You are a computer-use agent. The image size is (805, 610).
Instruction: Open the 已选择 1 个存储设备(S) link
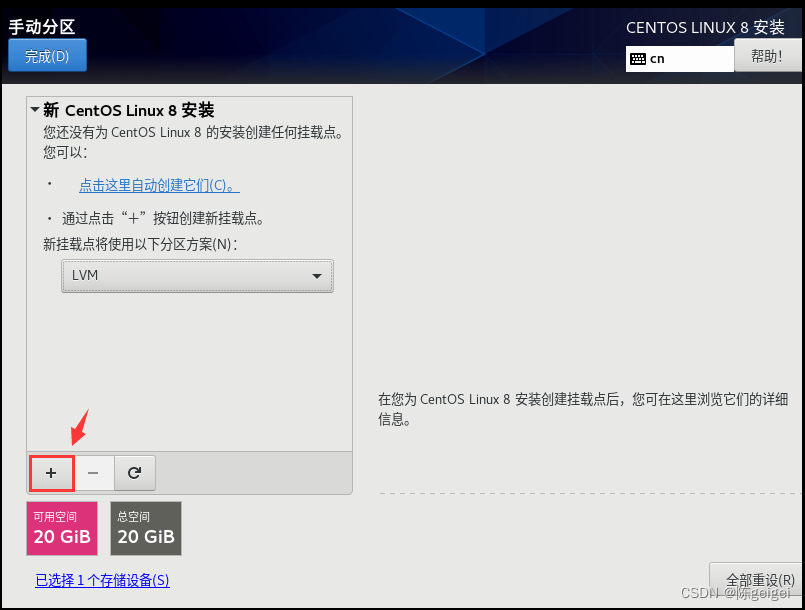(102, 580)
